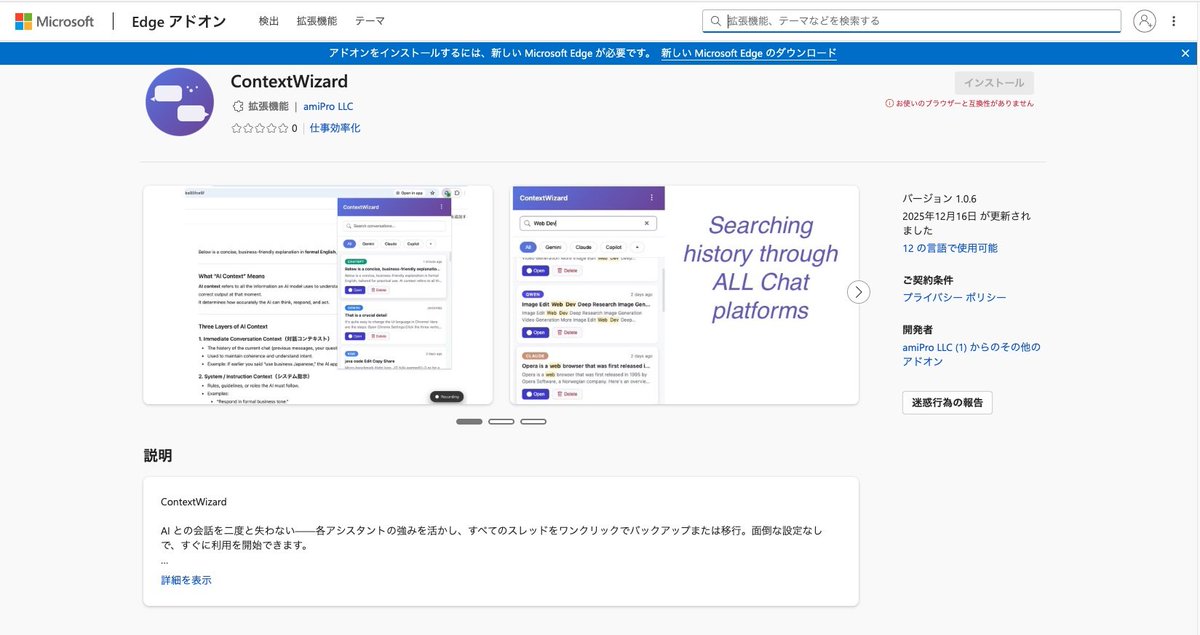Click the インストール button
This screenshot has height=635, width=1200.
994,83
